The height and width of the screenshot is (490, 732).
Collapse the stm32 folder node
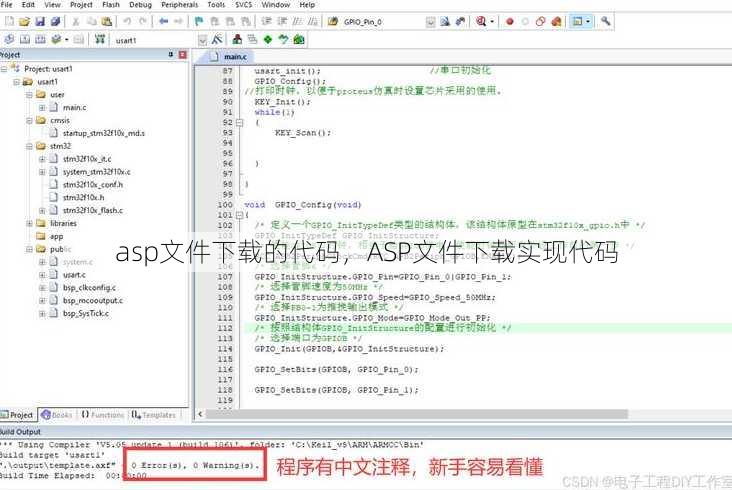point(29,146)
